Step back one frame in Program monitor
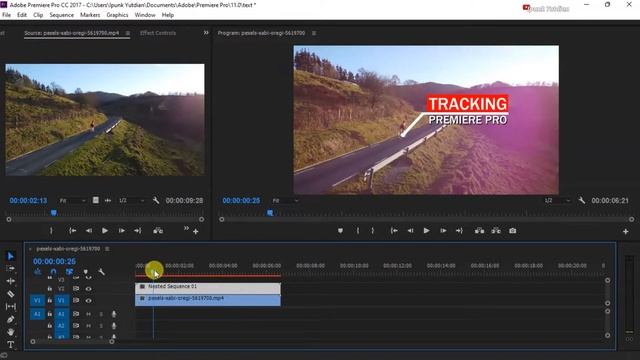The width and height of the screenshot is (640, 360). pyautogui.click(x=410, y=231)
